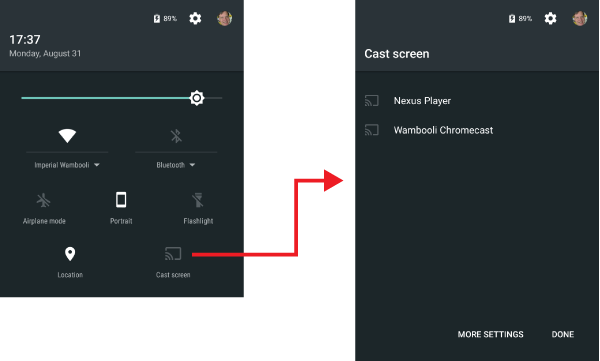The width and height of the screenshot is (600, 361).
Task: Tap DONE button
Action: [x=562, y=334]
